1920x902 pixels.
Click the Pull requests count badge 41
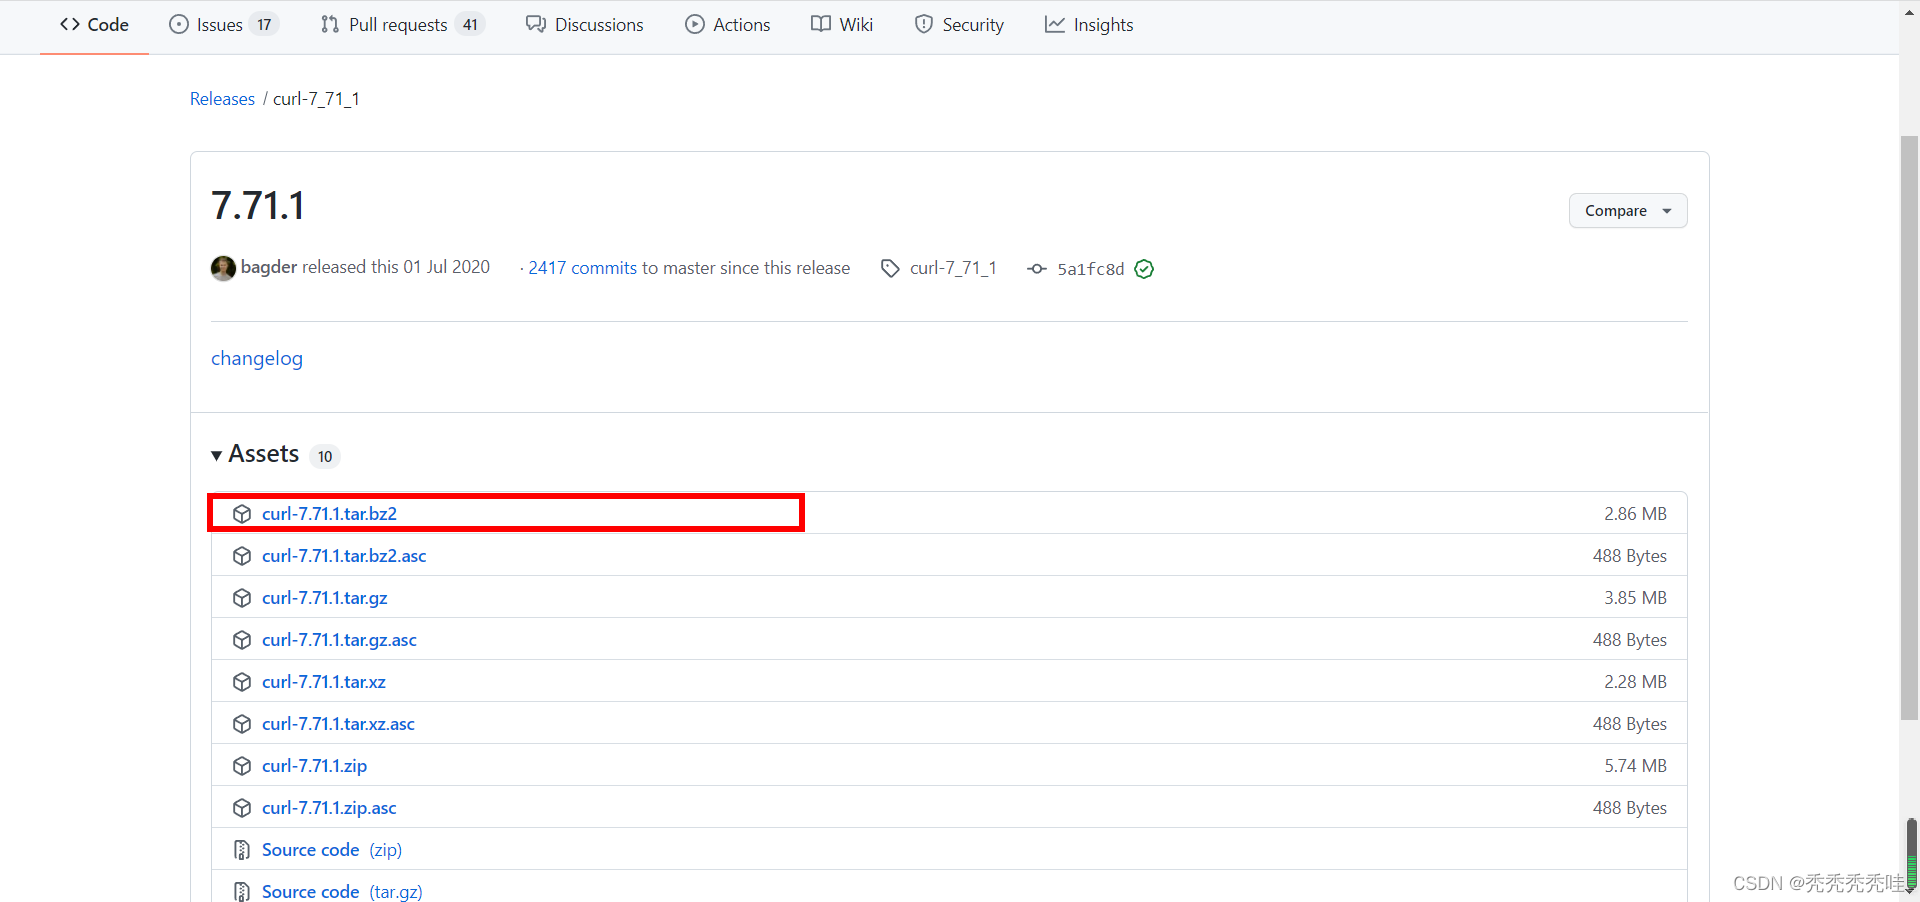pos(470,25)
